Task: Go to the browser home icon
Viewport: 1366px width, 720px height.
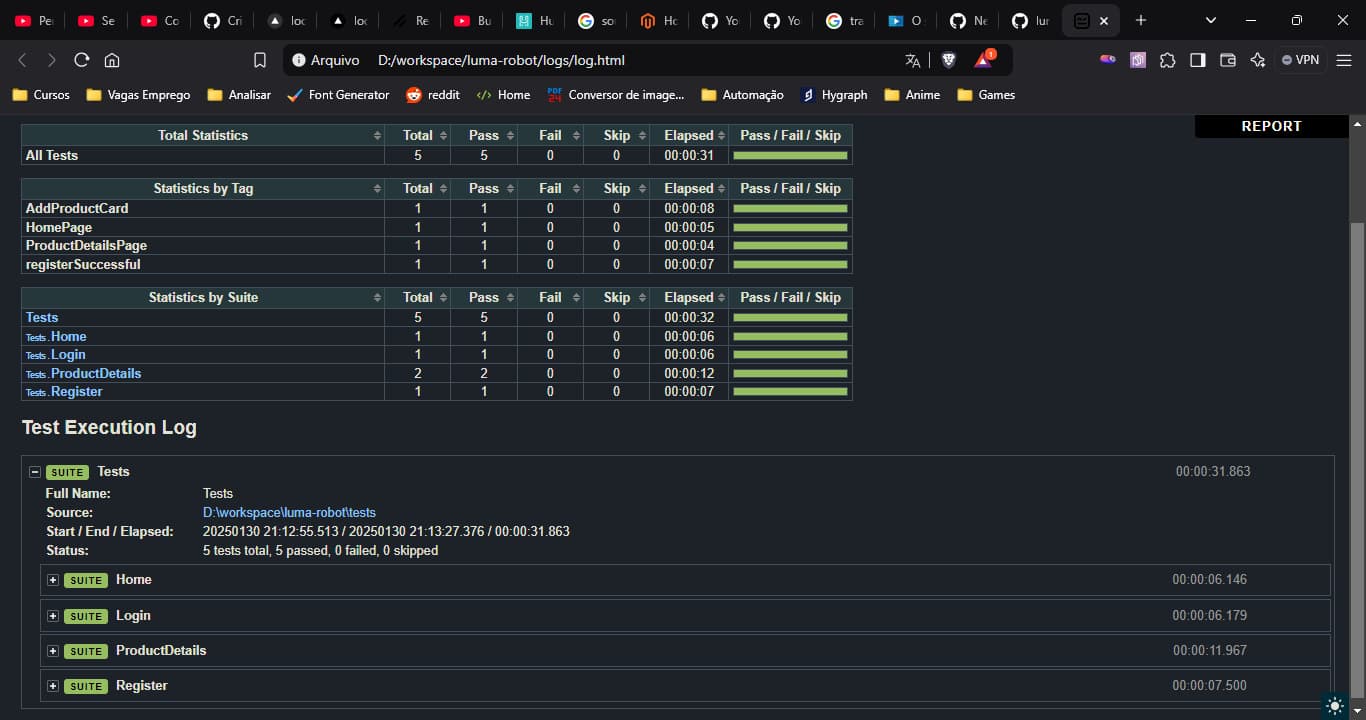Action: (x=112, y=60)
